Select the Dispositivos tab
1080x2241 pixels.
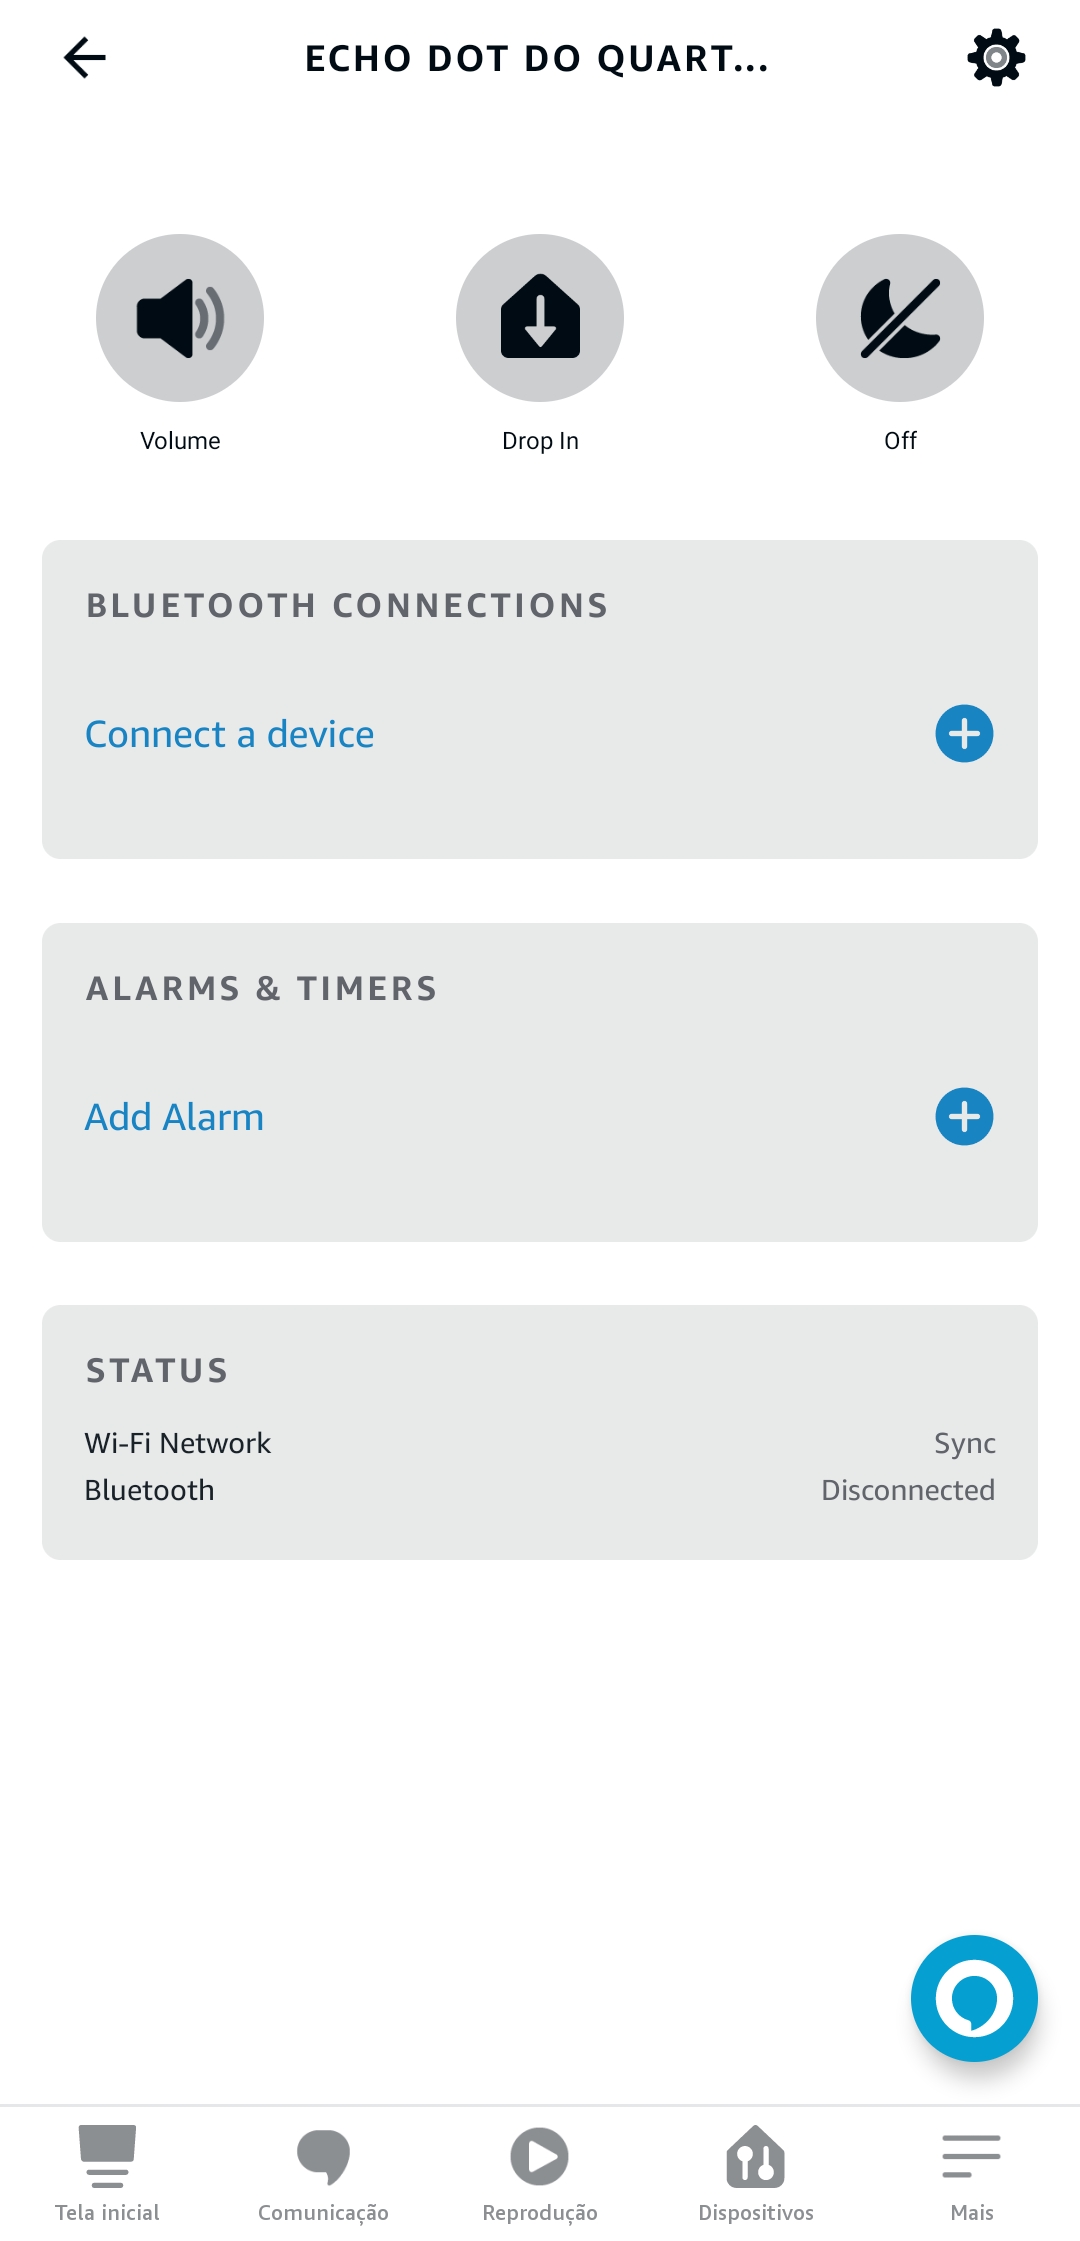click(x=756, y=2174)
